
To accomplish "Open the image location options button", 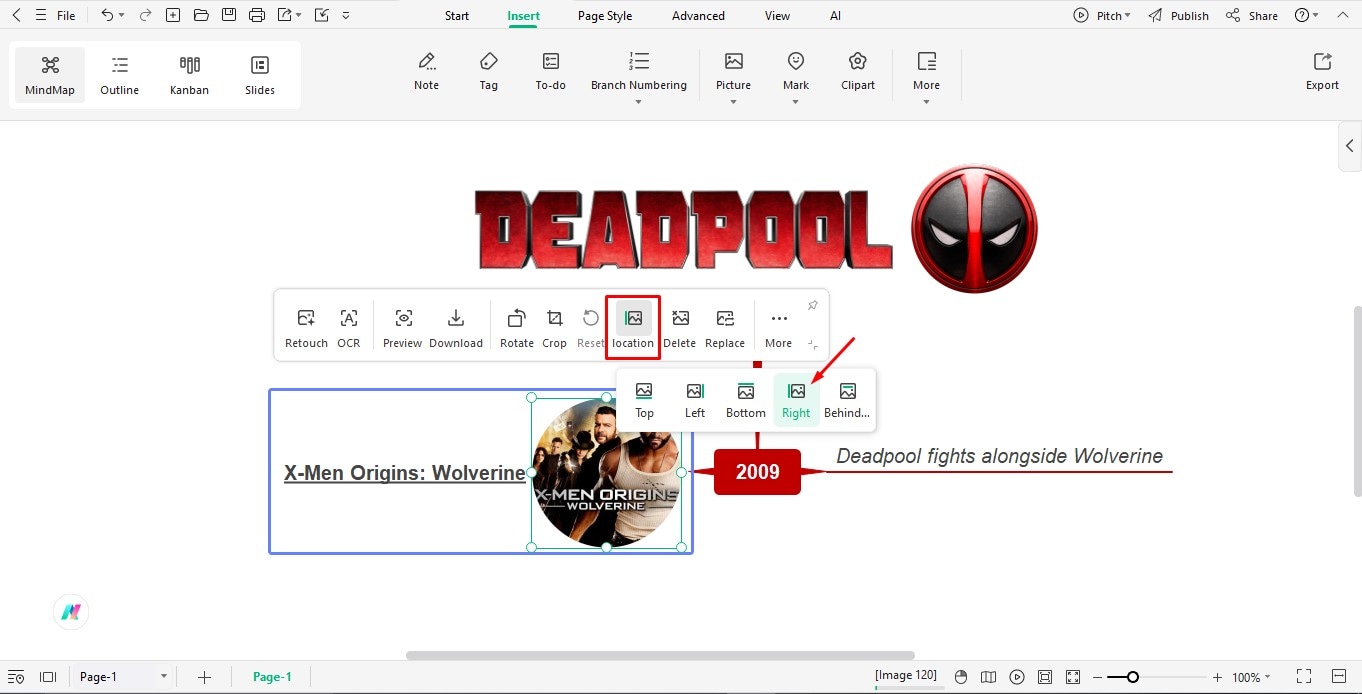I will point(633,327).
